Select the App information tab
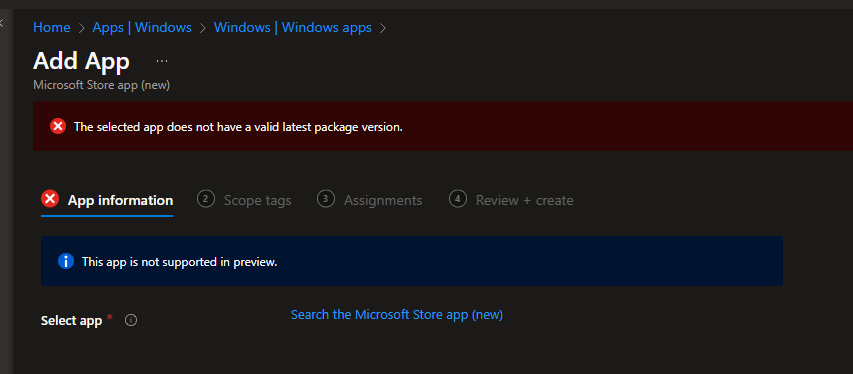This screenshot has height=374, width=853. [x=107, y=200]
